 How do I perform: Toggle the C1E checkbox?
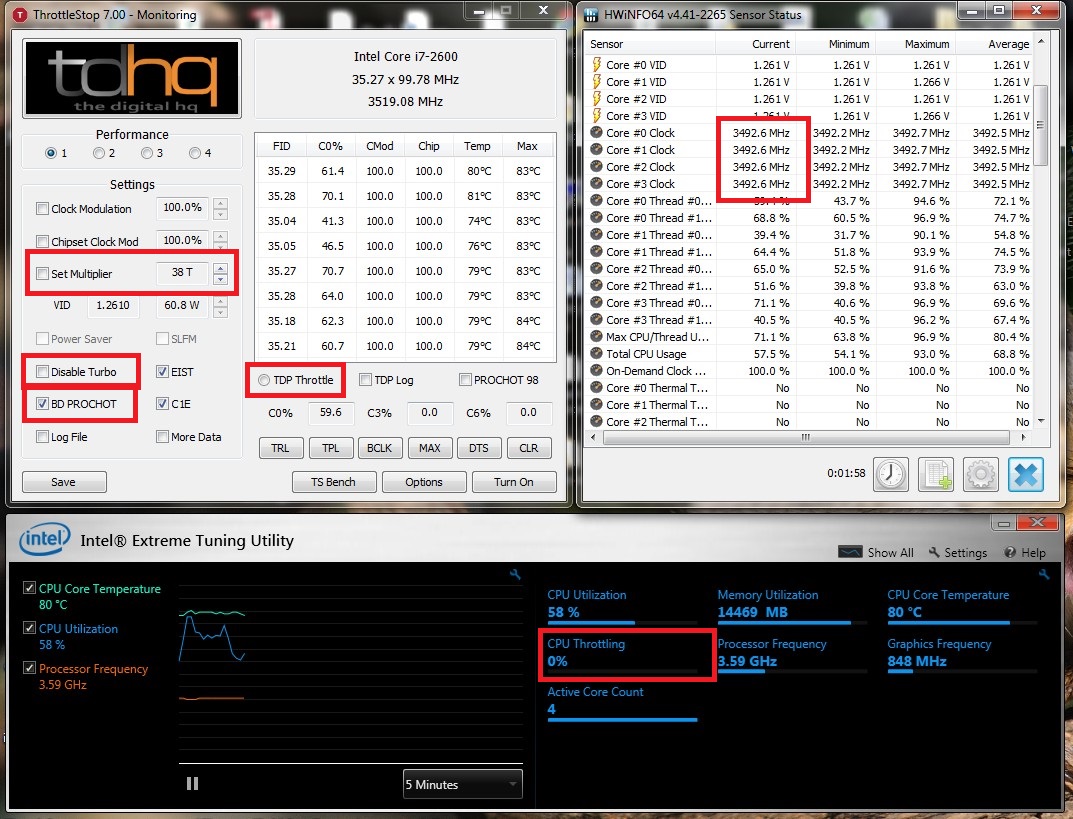click(x=162, y=404)
